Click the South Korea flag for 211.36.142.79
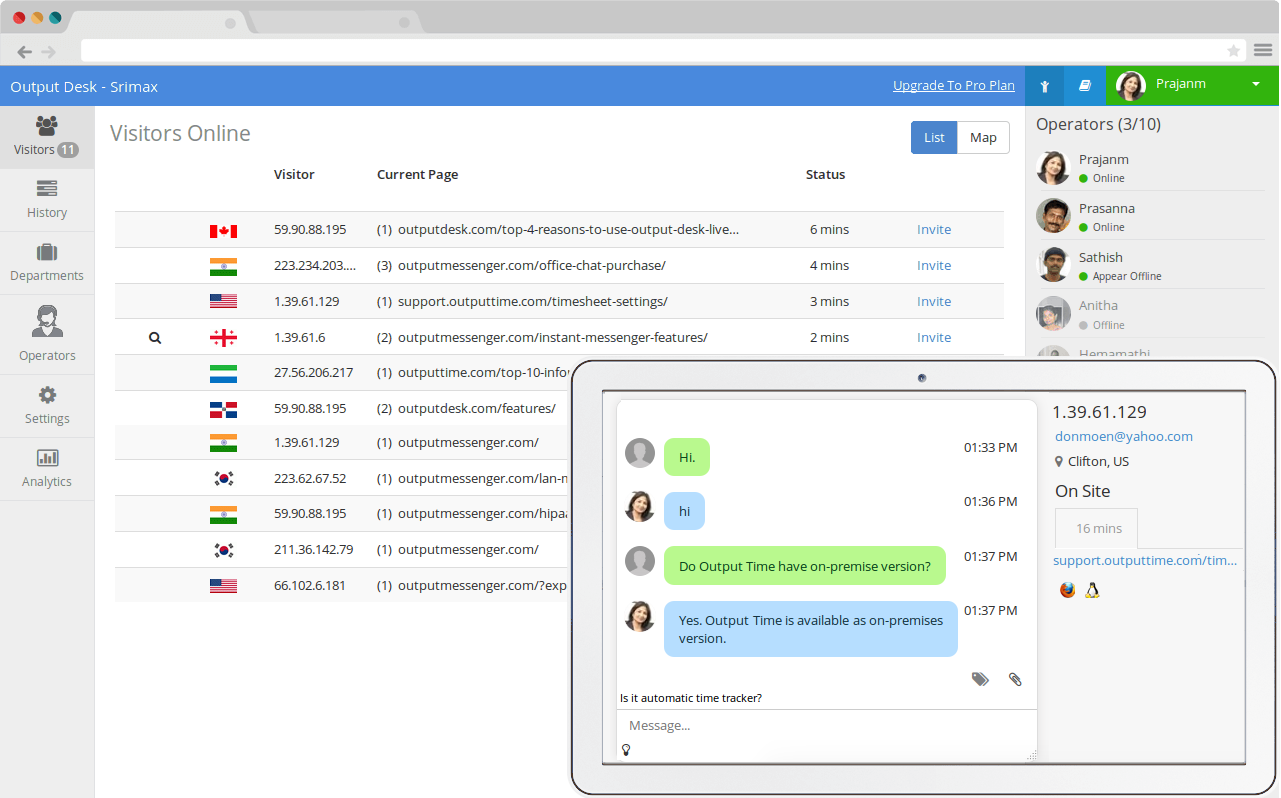The image size is (1281, 798). pos(223,550)
